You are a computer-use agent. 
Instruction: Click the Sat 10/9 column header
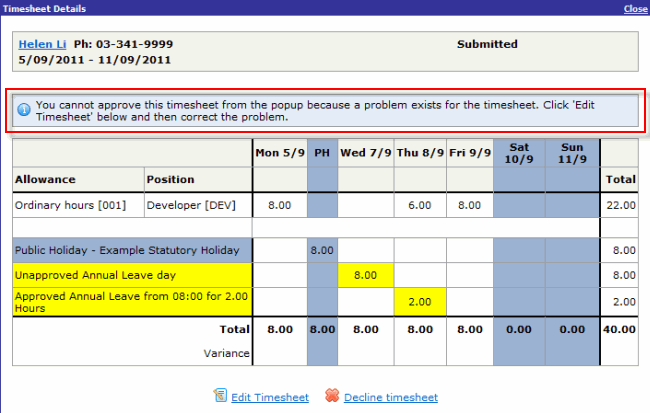(519, 153)
